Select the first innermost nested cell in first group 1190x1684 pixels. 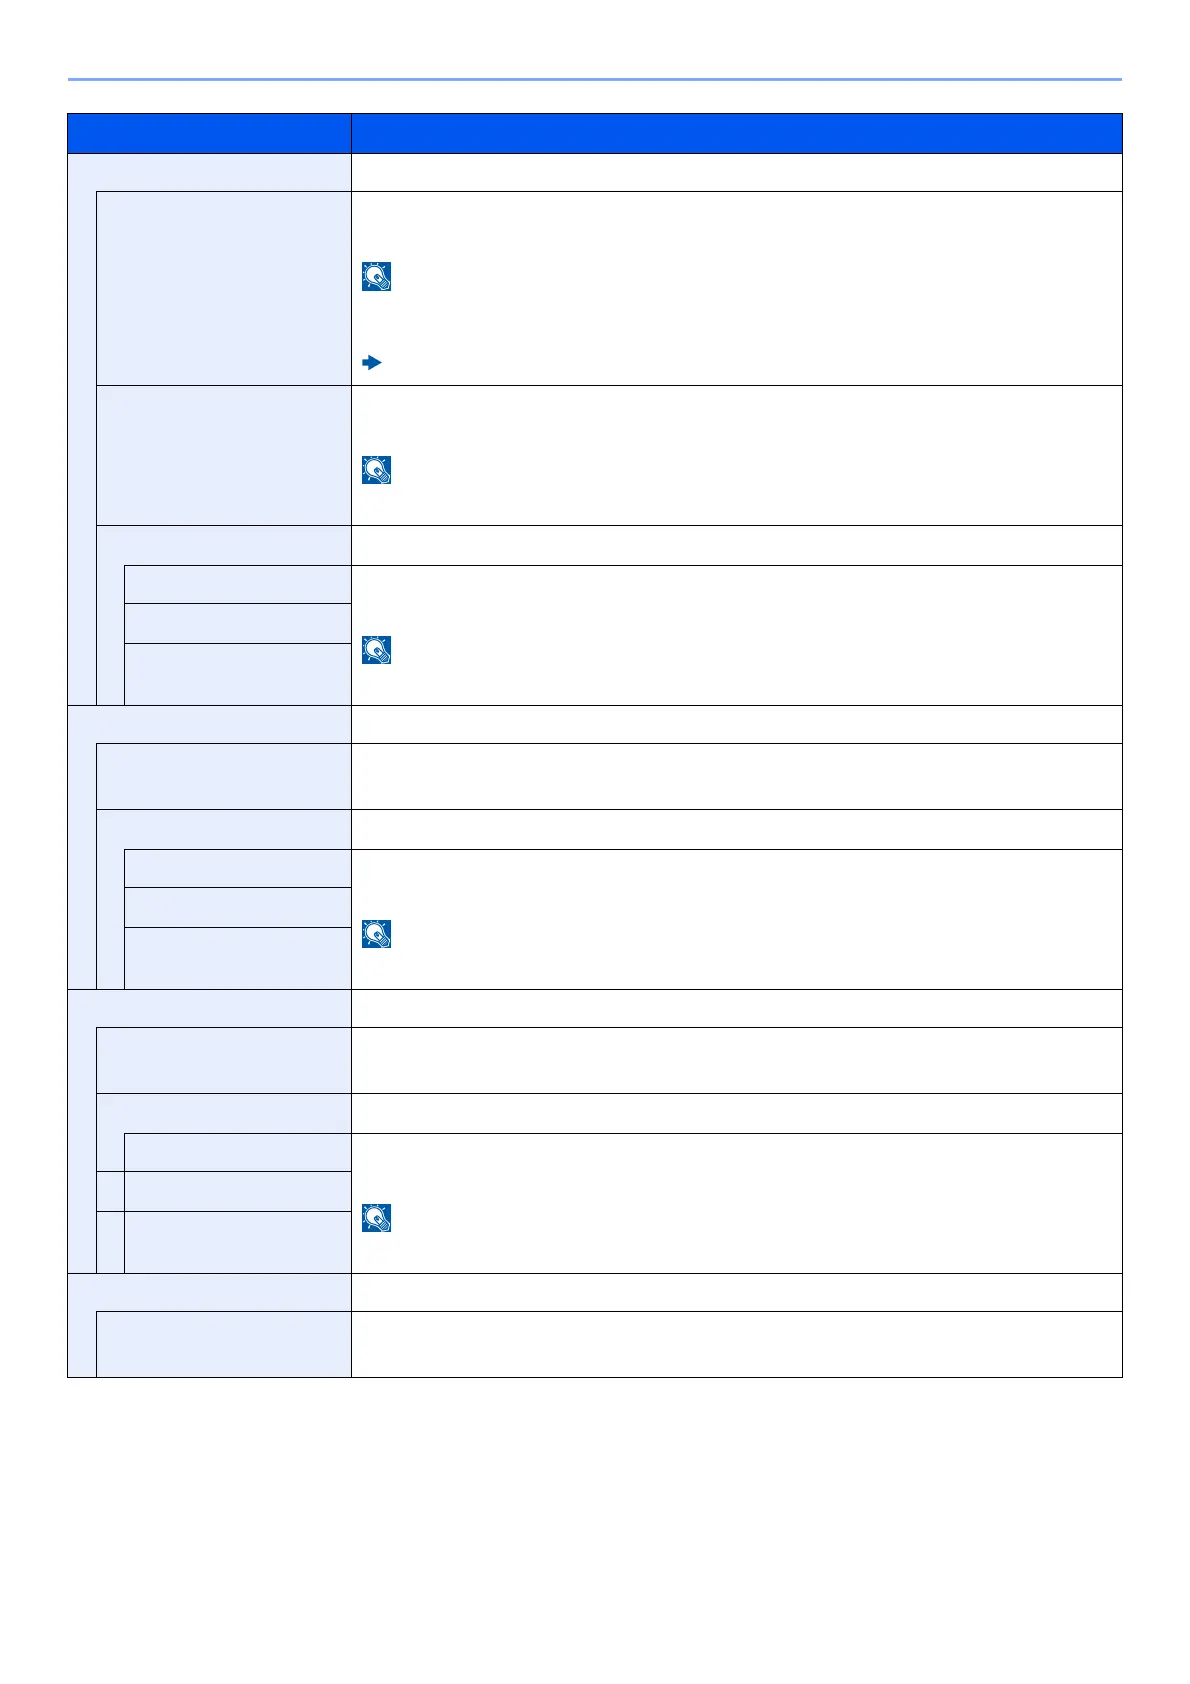point(237,584)
